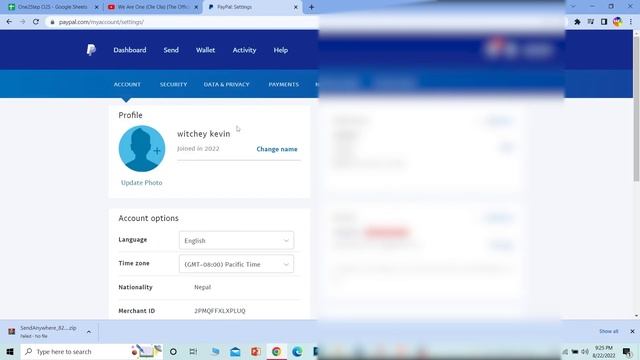Click the address bar URL
Screen dimensions: 640x360
[101, 22]
